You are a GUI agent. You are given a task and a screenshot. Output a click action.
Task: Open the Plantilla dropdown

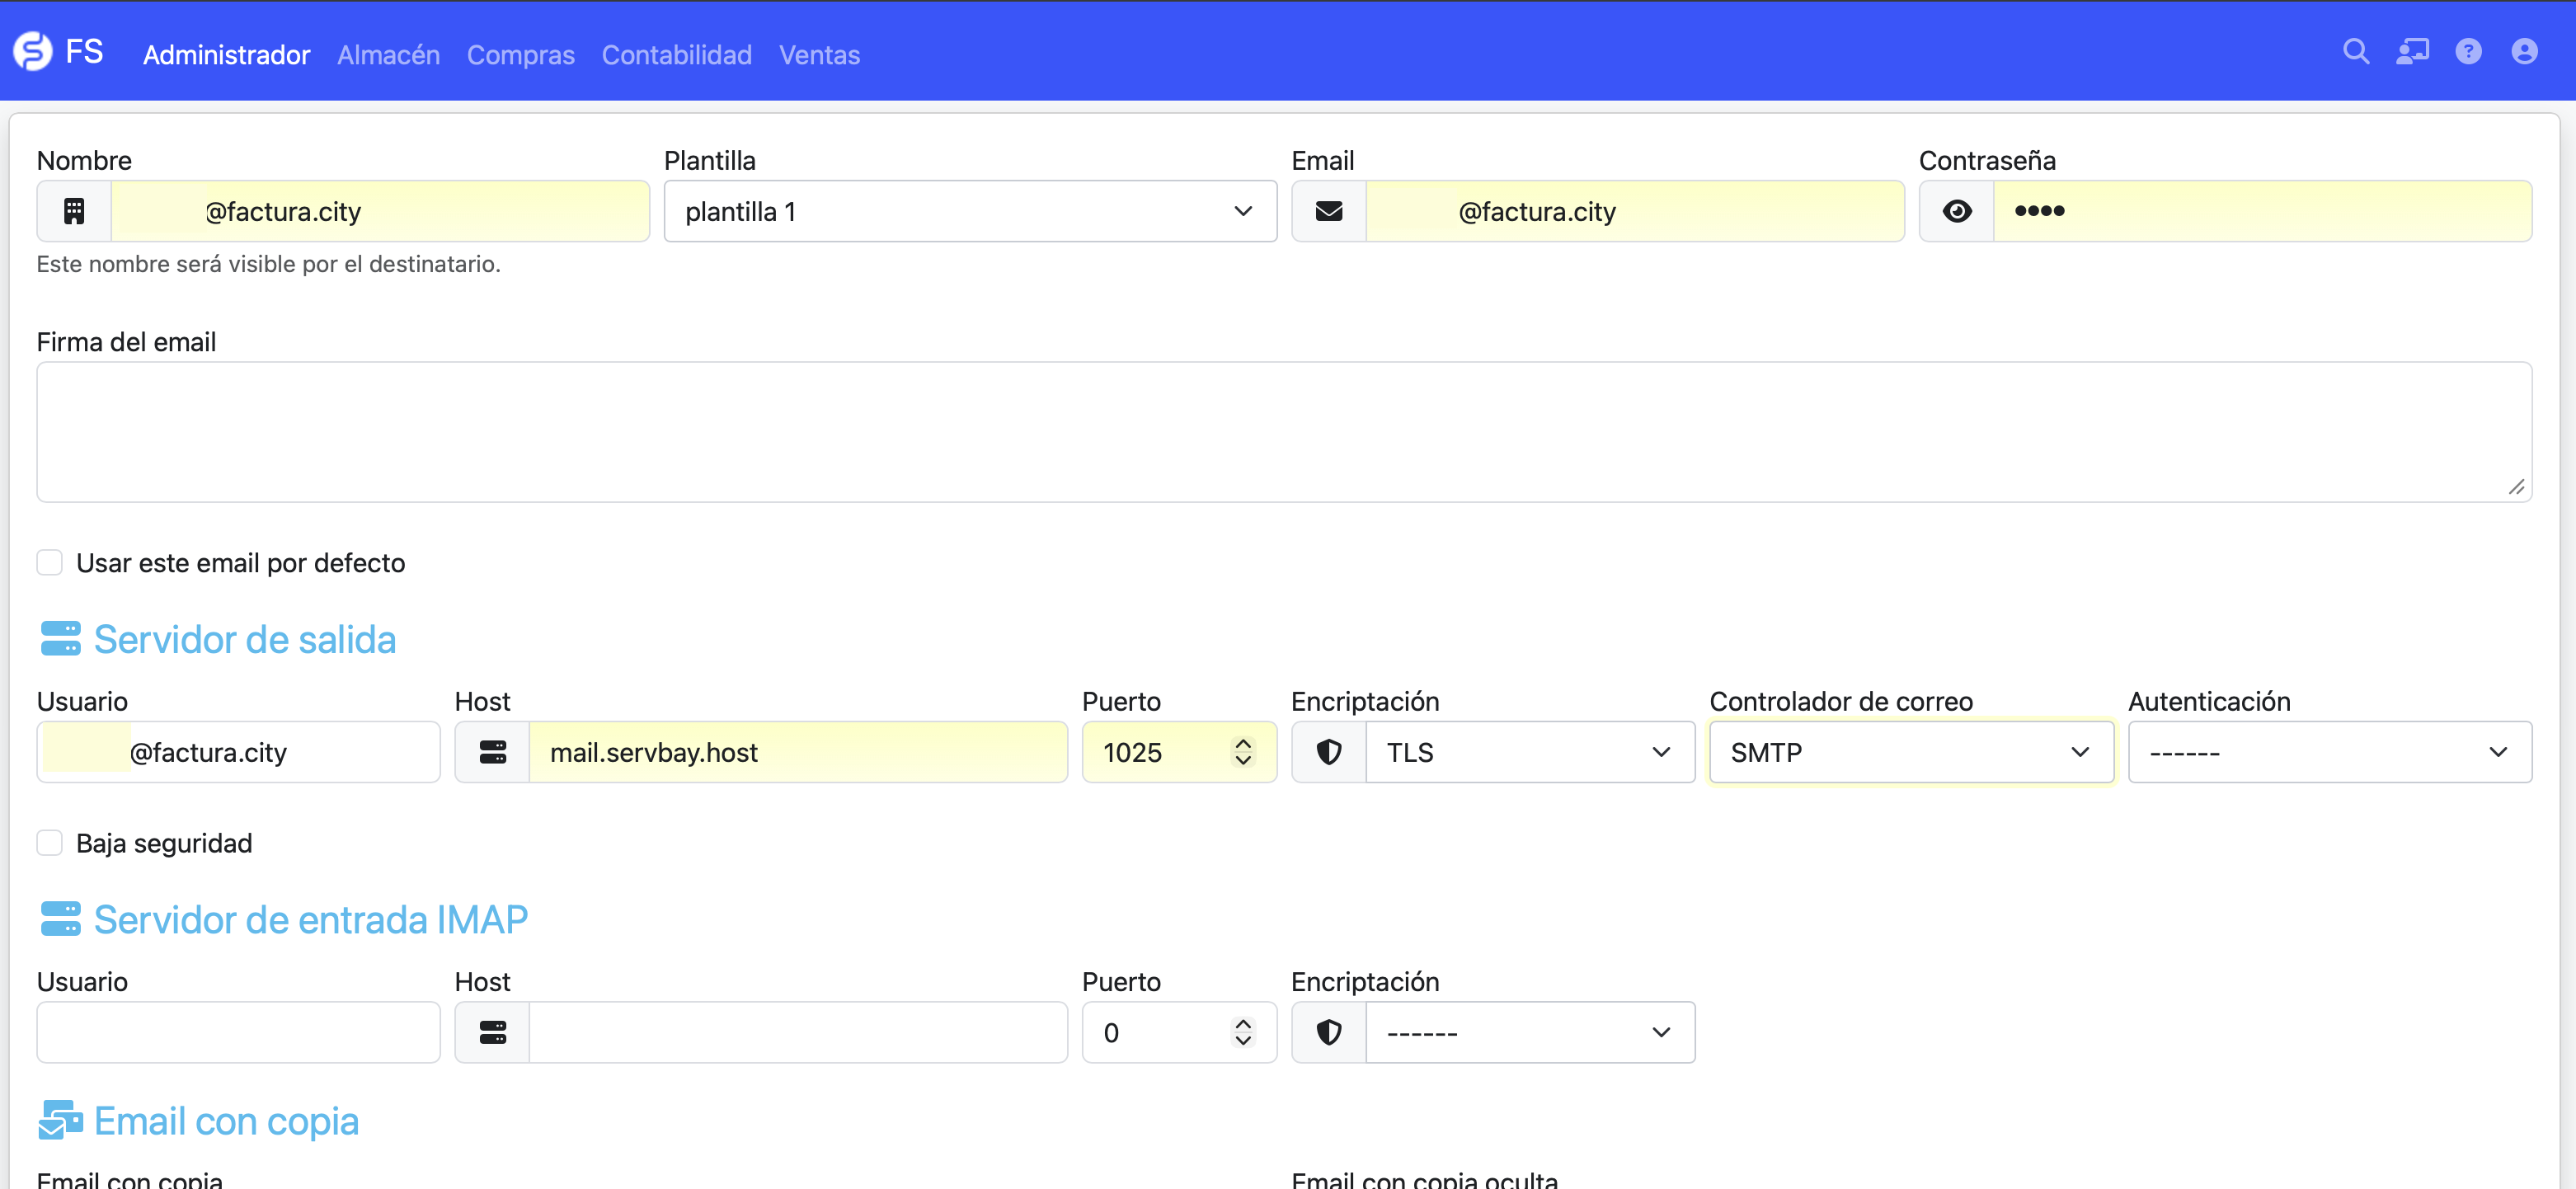[x=970, y=211]
